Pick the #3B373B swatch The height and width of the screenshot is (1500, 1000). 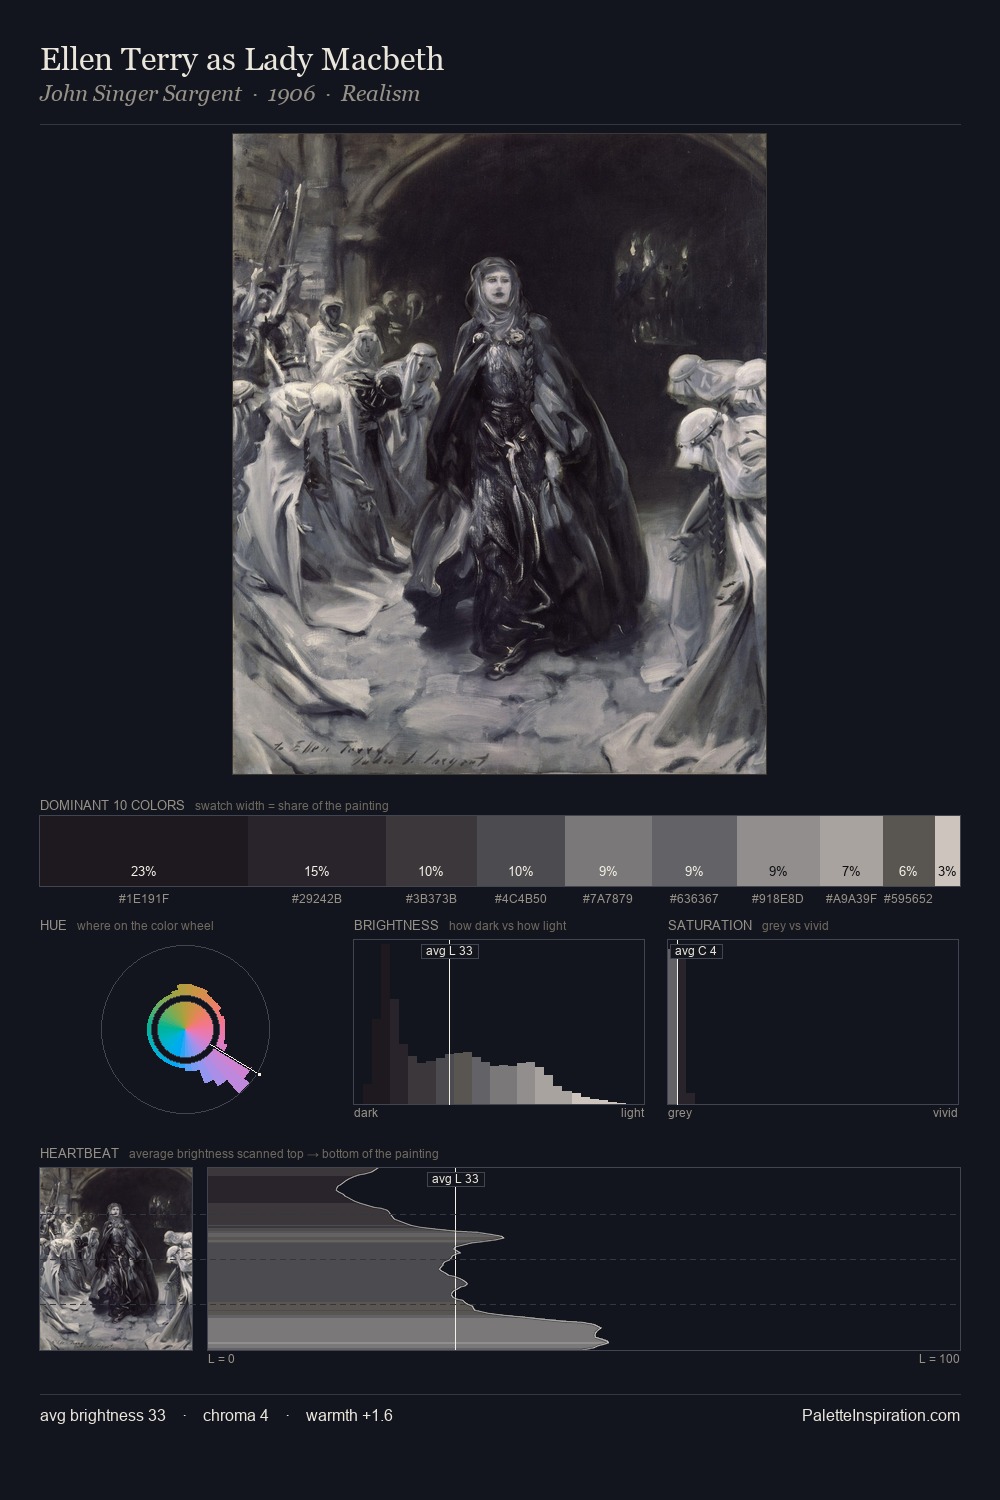pos(431,851)
